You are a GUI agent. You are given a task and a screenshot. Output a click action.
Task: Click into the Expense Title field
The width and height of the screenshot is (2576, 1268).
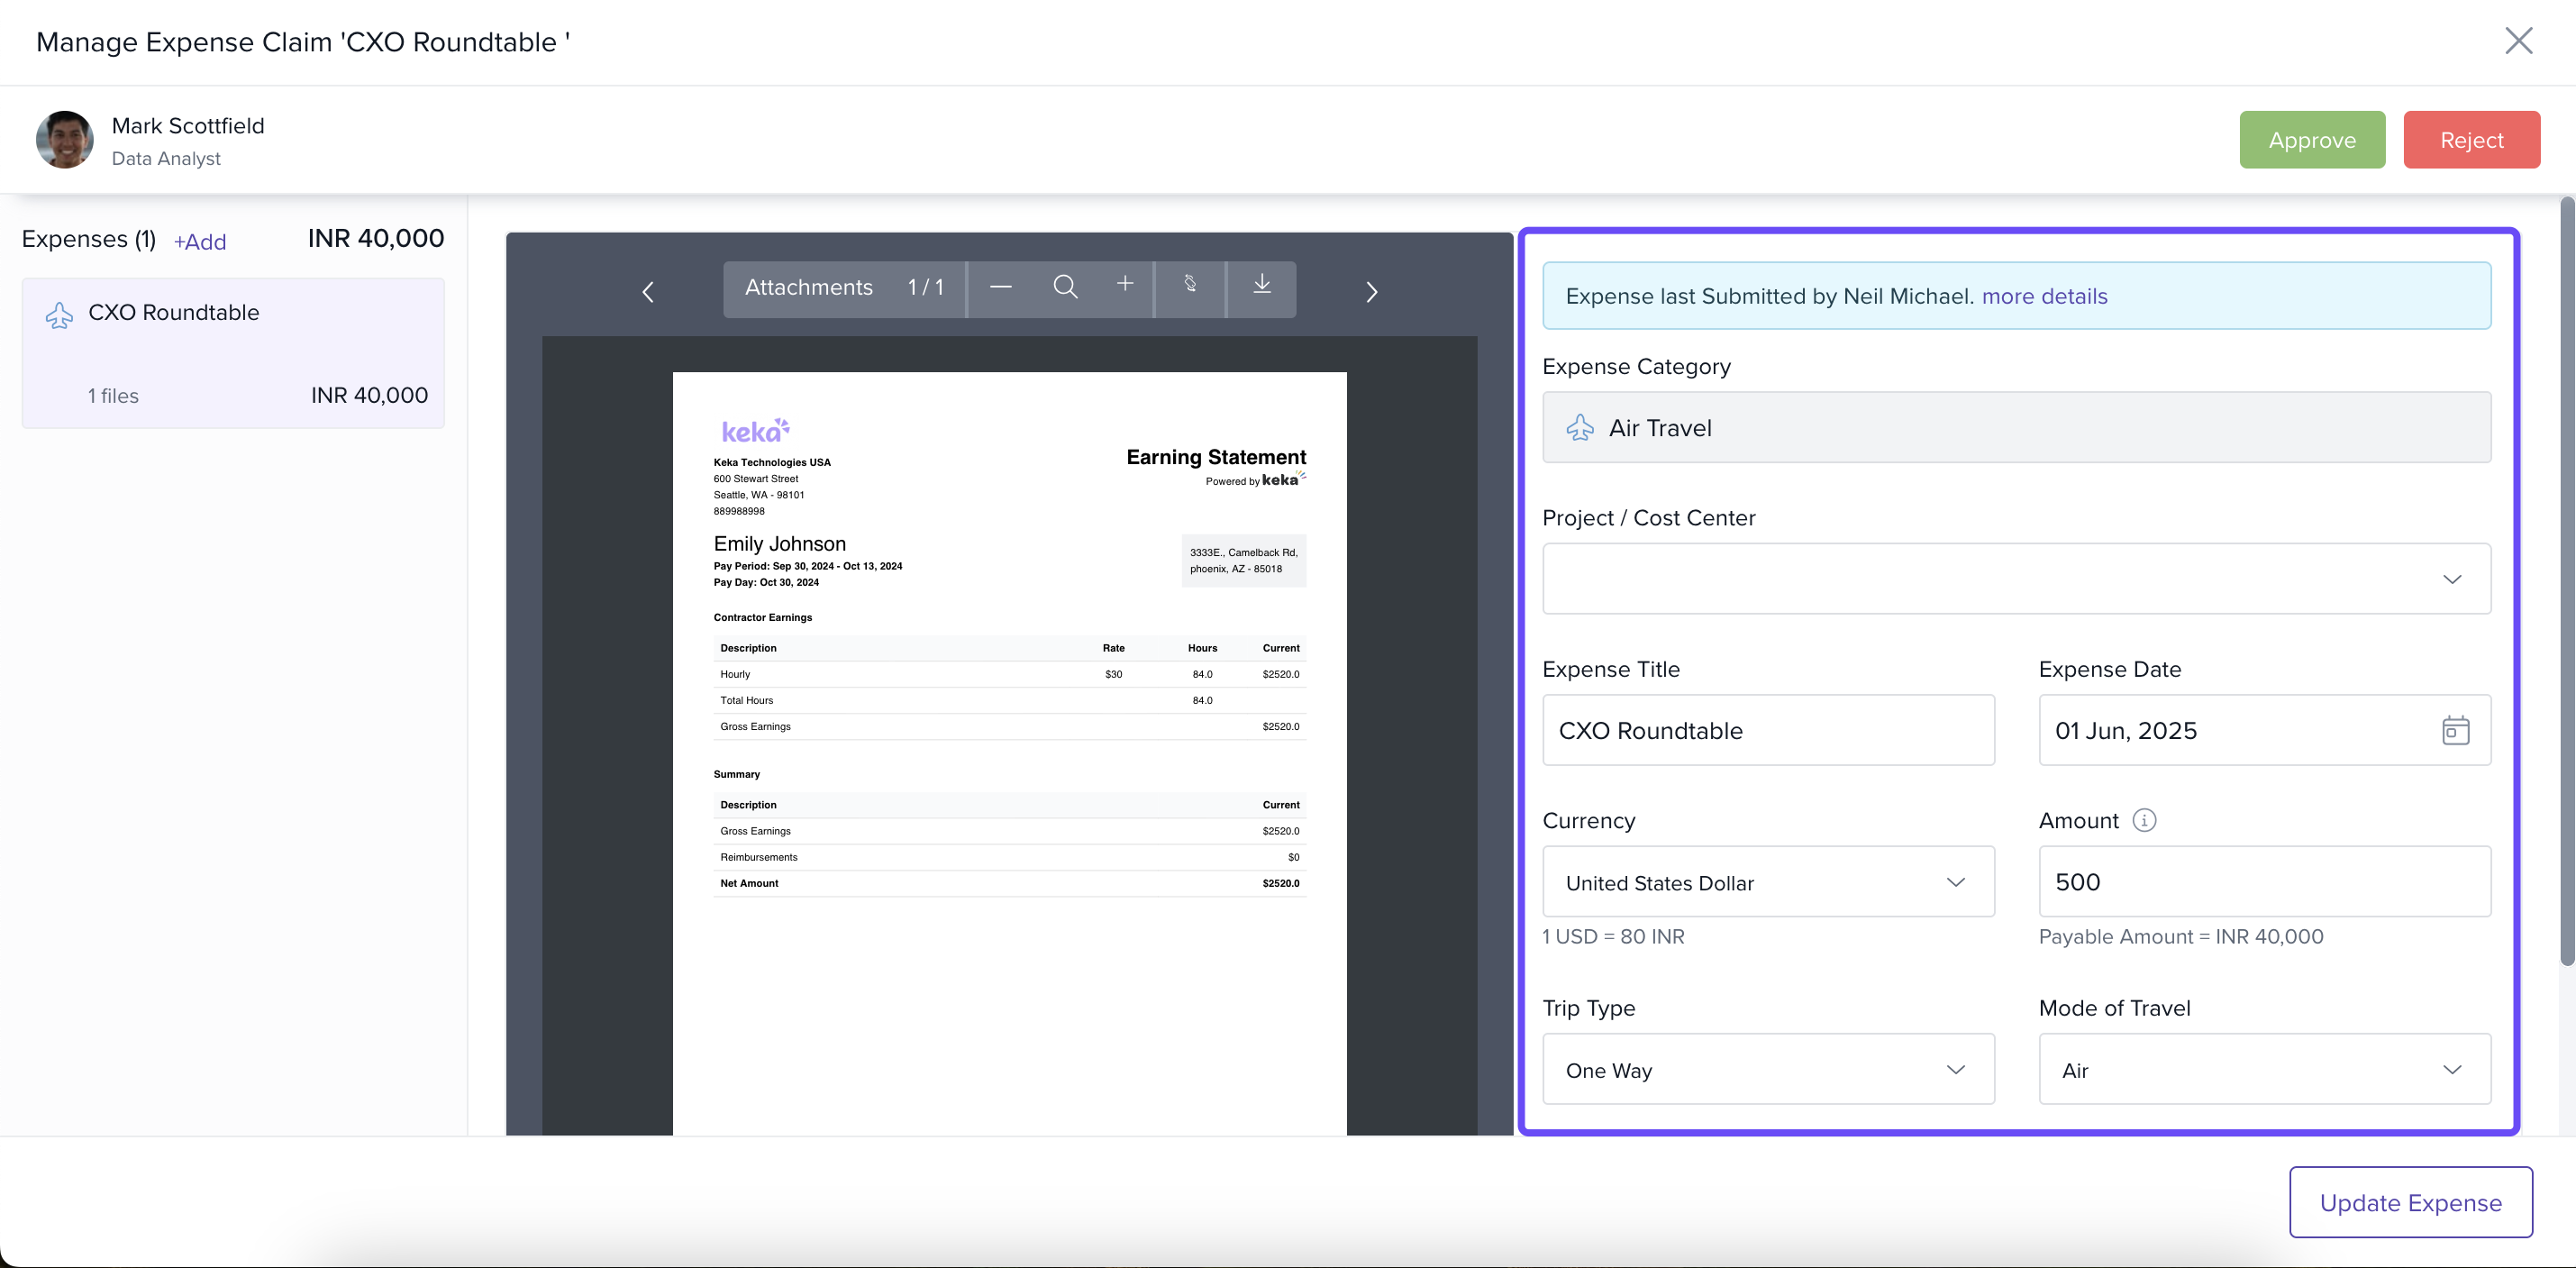pyautogui.click(x=1767, y=731)
